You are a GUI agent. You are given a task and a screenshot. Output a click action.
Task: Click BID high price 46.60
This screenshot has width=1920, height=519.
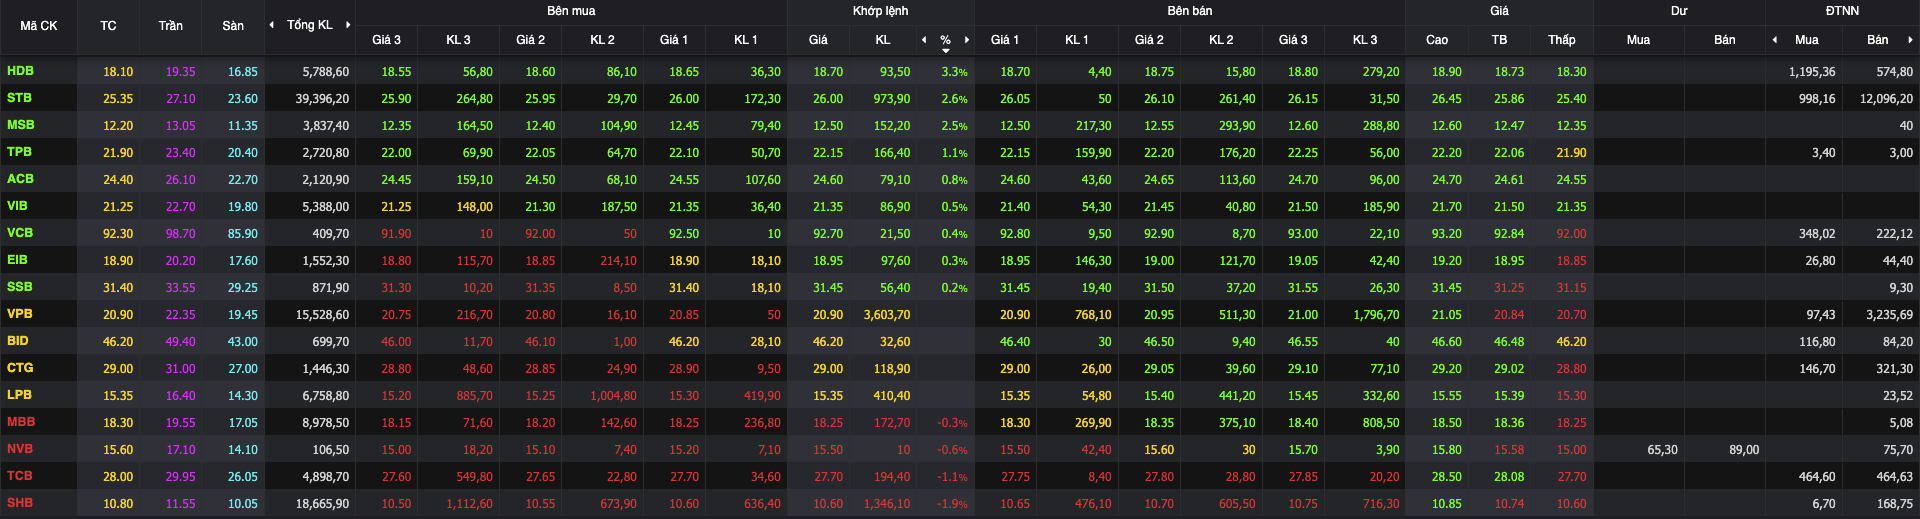(x=1446, y=342)
